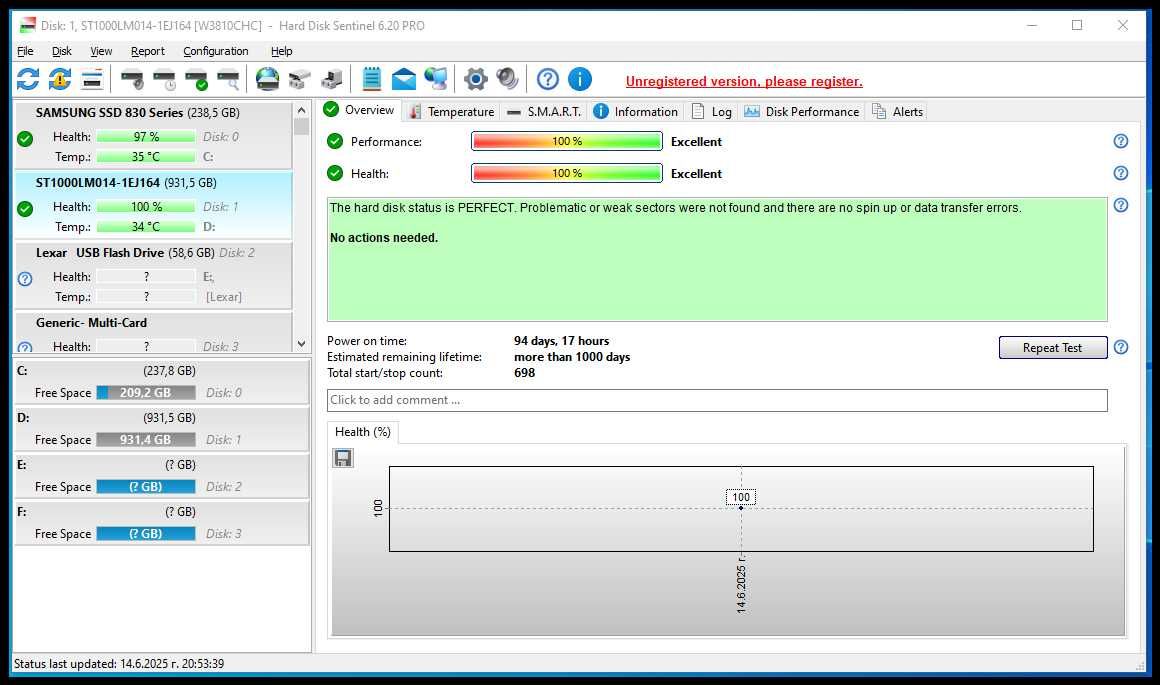Click the disk icon with stethoscope test
Viewport: 1160px width, 685px height.
coord(132,79)
